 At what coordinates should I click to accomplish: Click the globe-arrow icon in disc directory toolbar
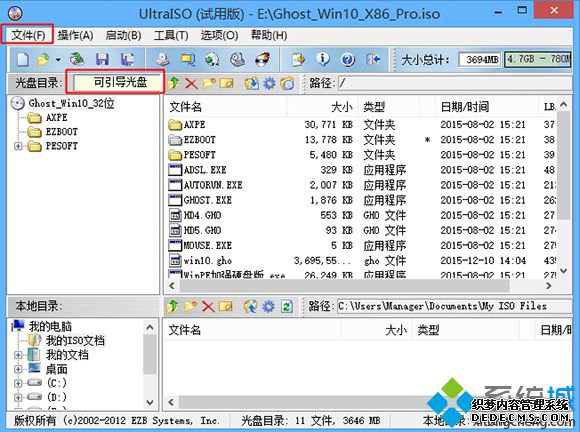pos(252,83)
